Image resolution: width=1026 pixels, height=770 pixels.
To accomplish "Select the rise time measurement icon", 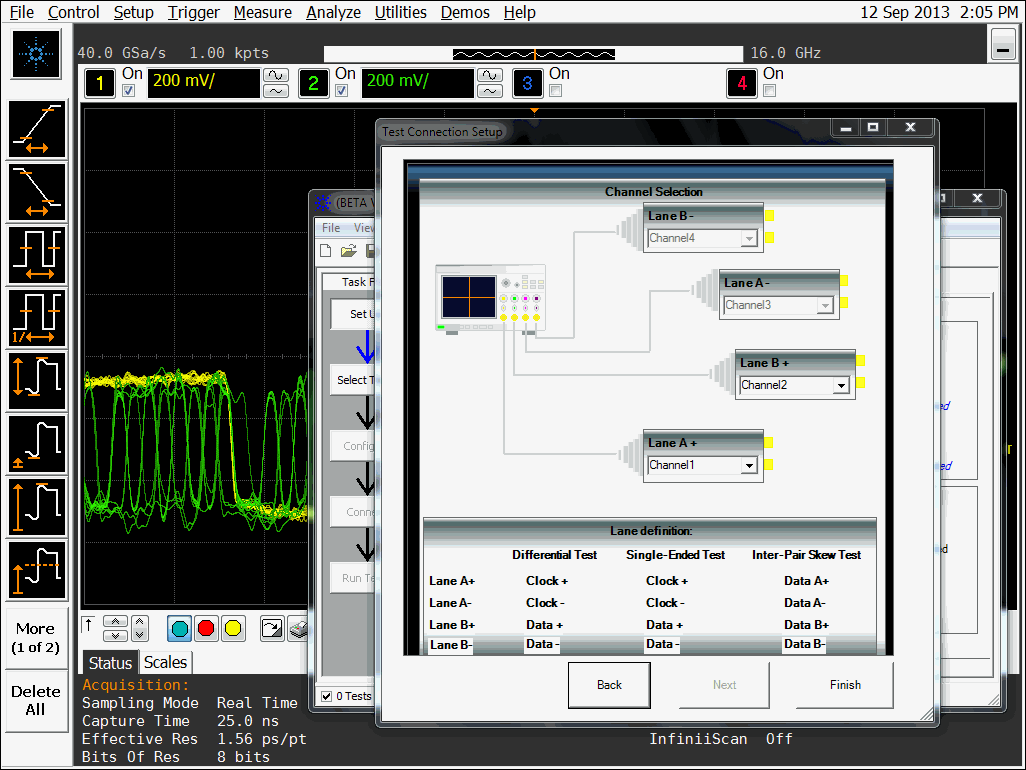I will point(38,130).
